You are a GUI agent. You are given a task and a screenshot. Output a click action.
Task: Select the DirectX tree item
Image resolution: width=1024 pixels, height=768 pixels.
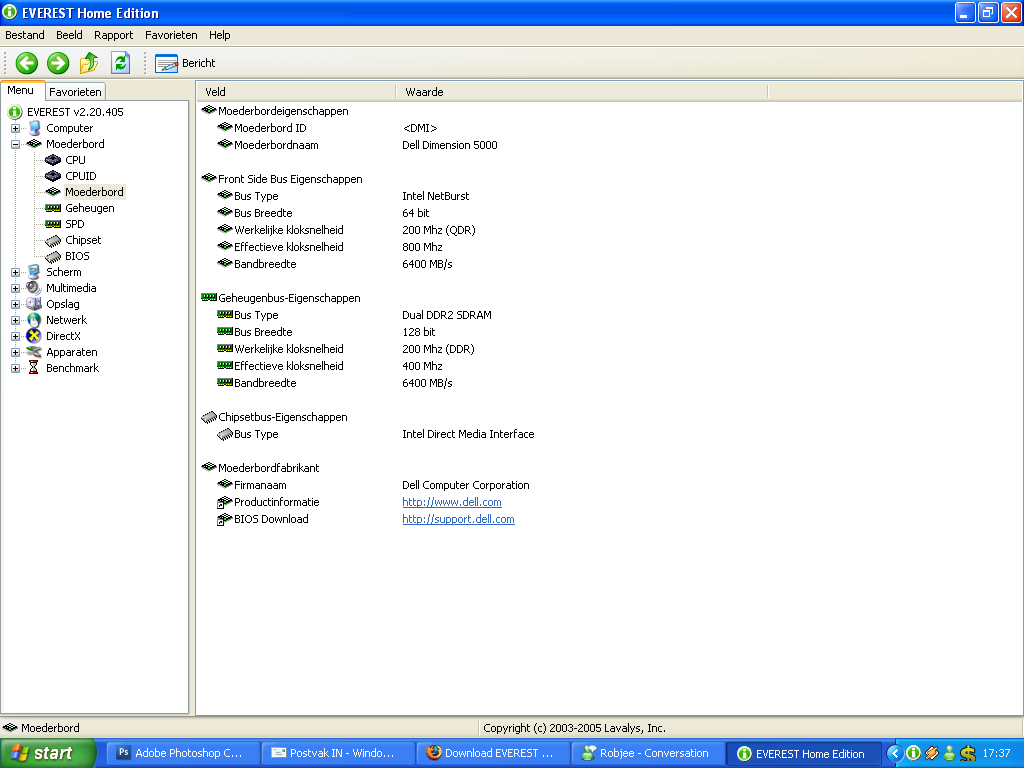[x=63, y=336]
